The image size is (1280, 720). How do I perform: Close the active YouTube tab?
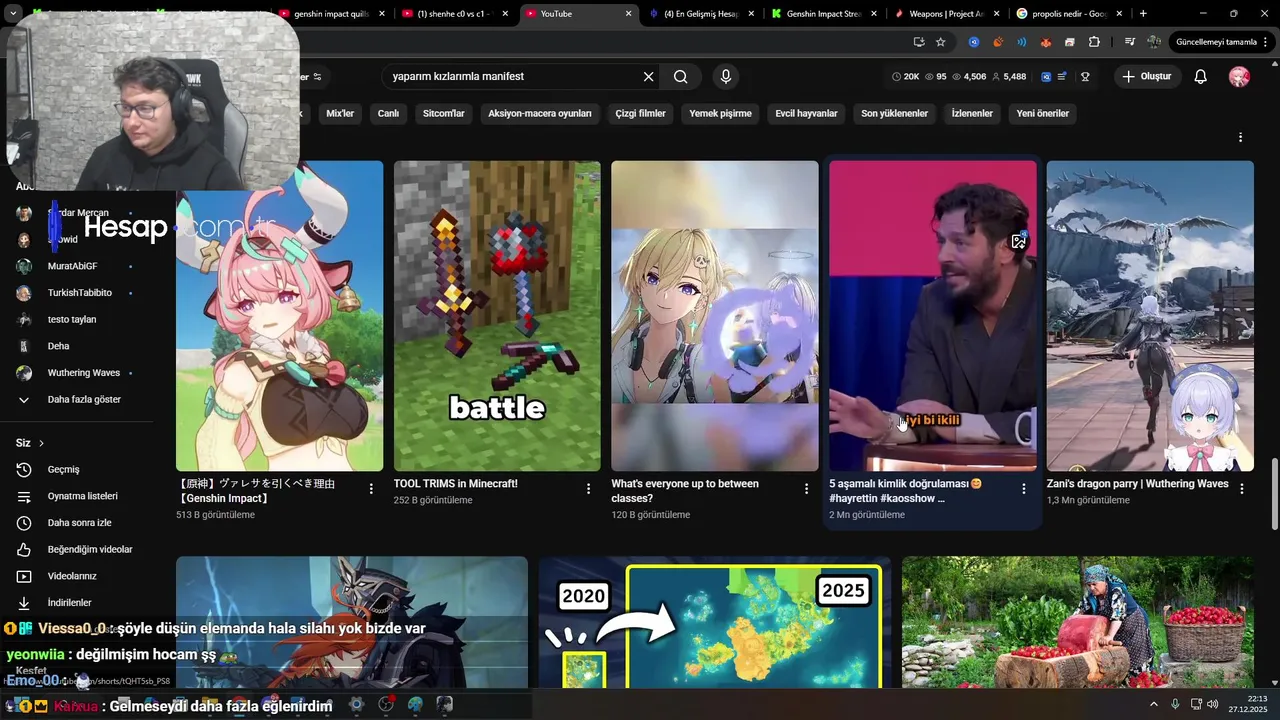click(x=629, y=14)
